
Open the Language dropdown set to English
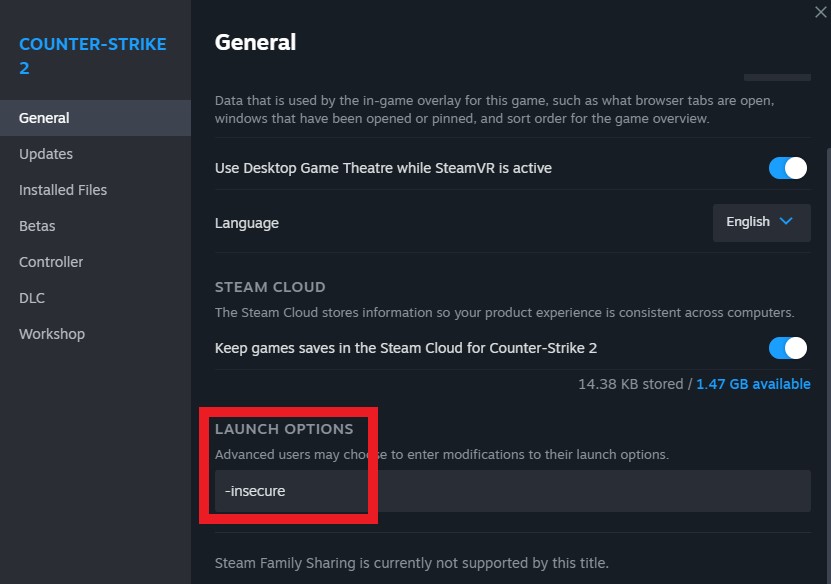point(761,222)
